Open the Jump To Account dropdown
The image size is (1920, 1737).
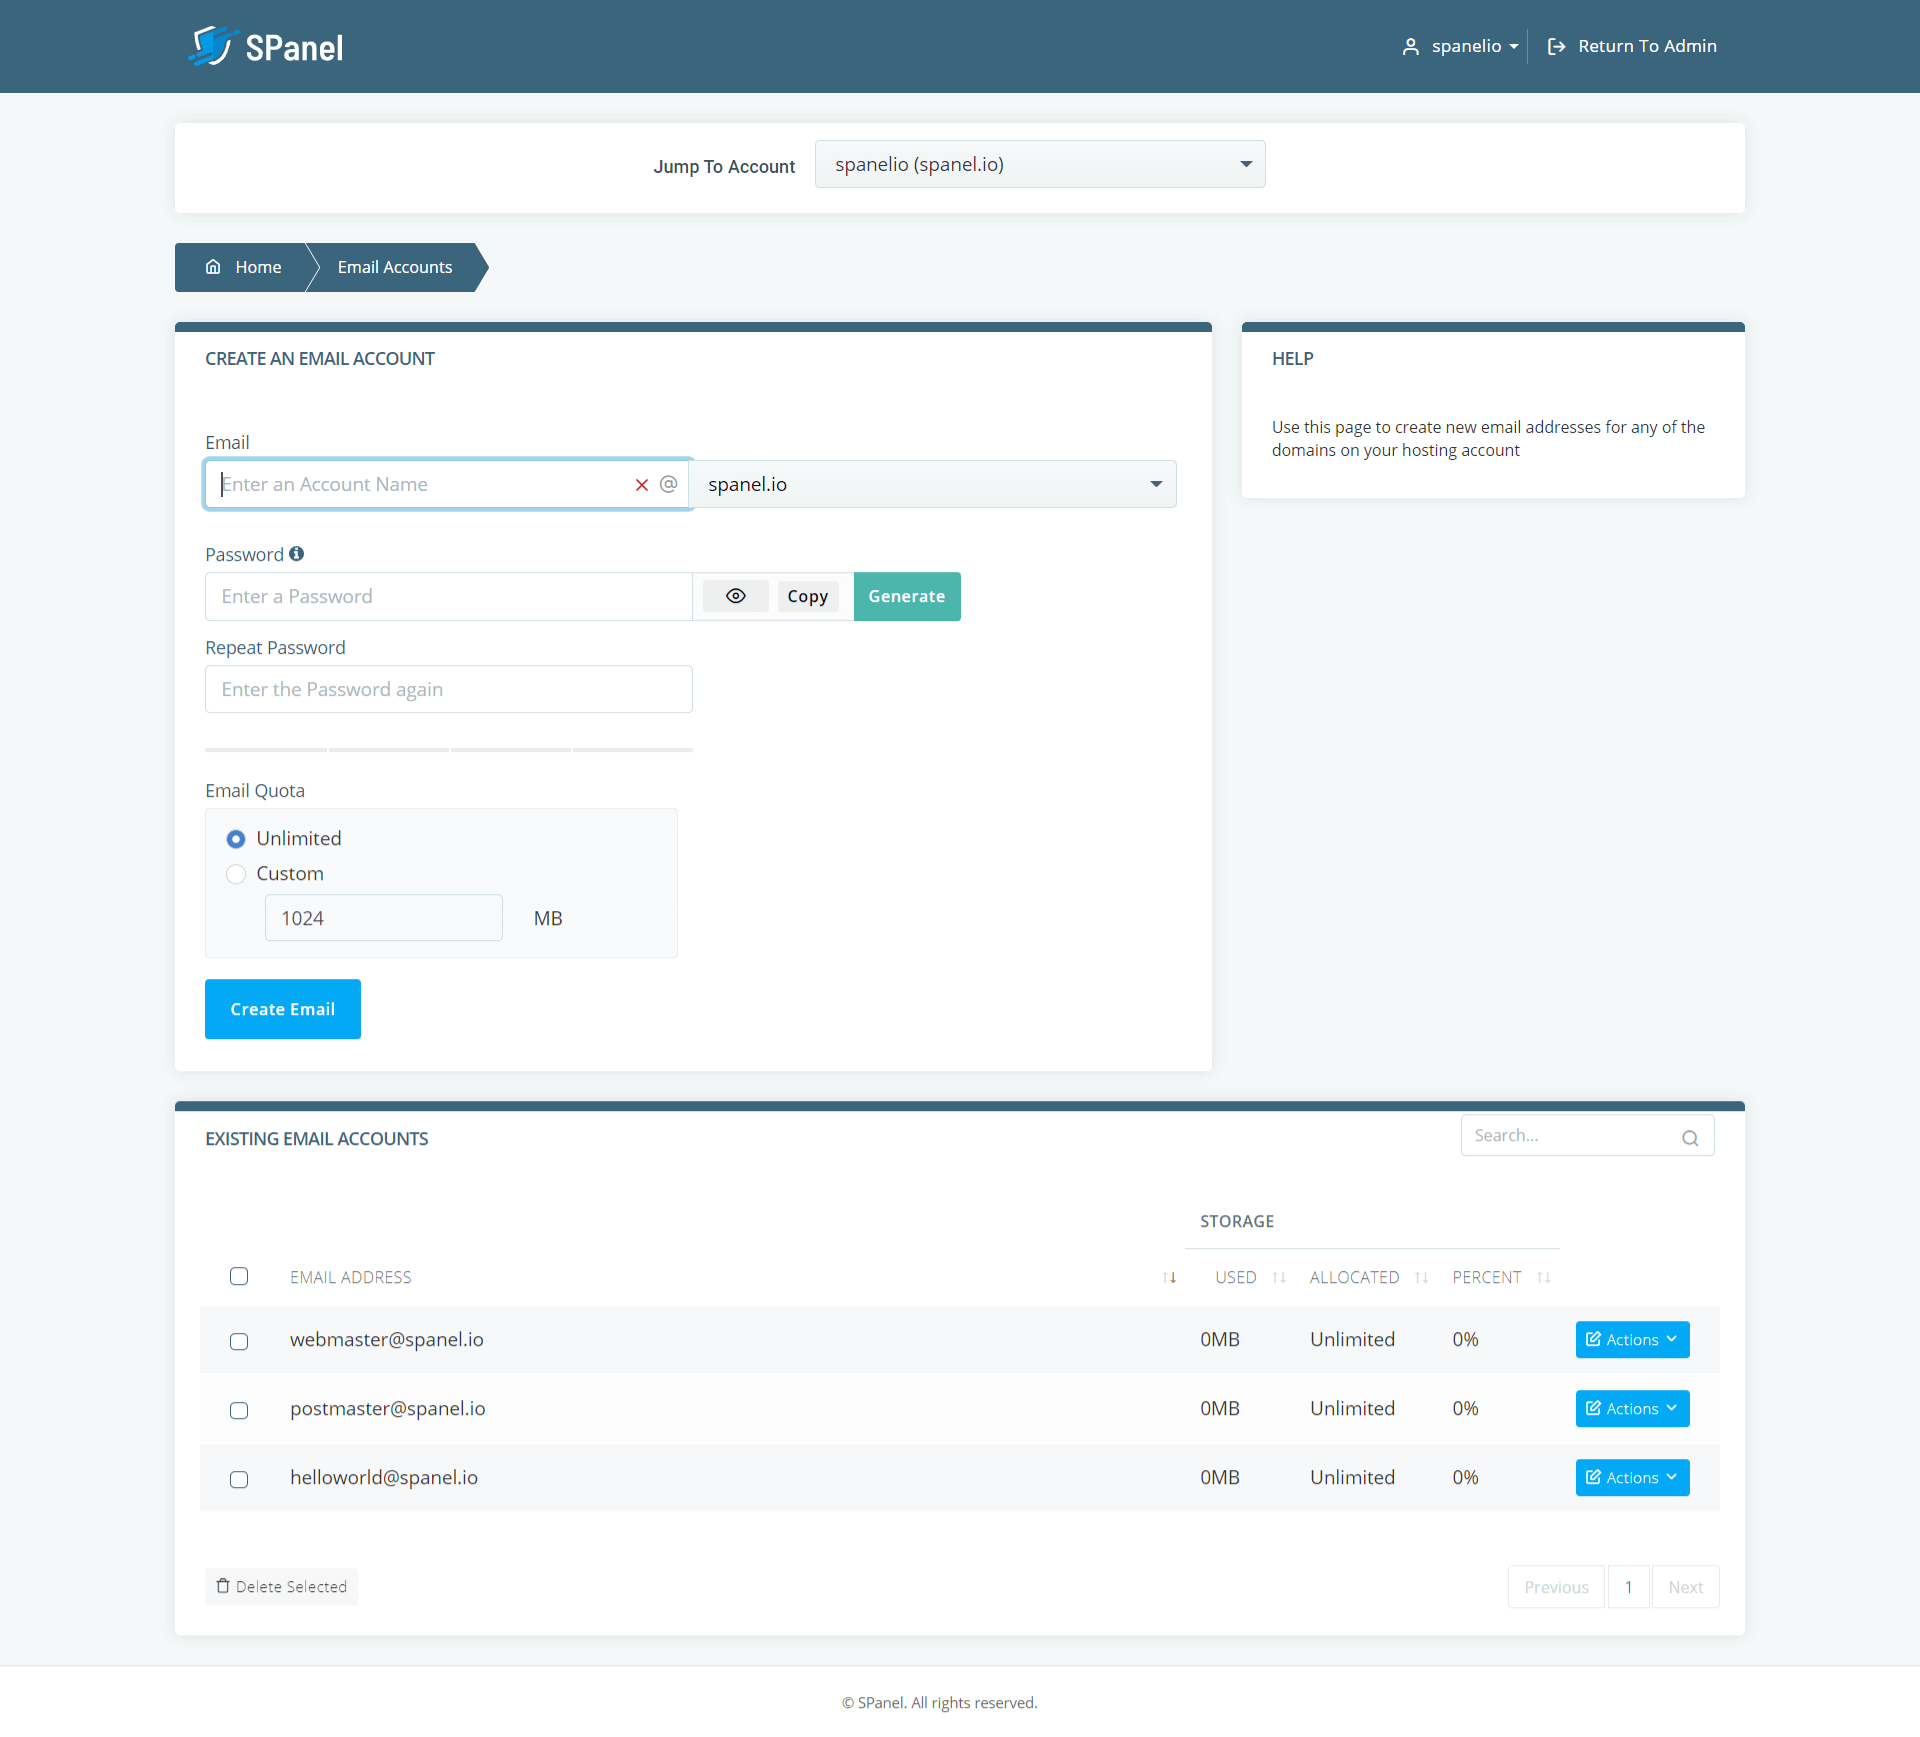[1040, 164]
